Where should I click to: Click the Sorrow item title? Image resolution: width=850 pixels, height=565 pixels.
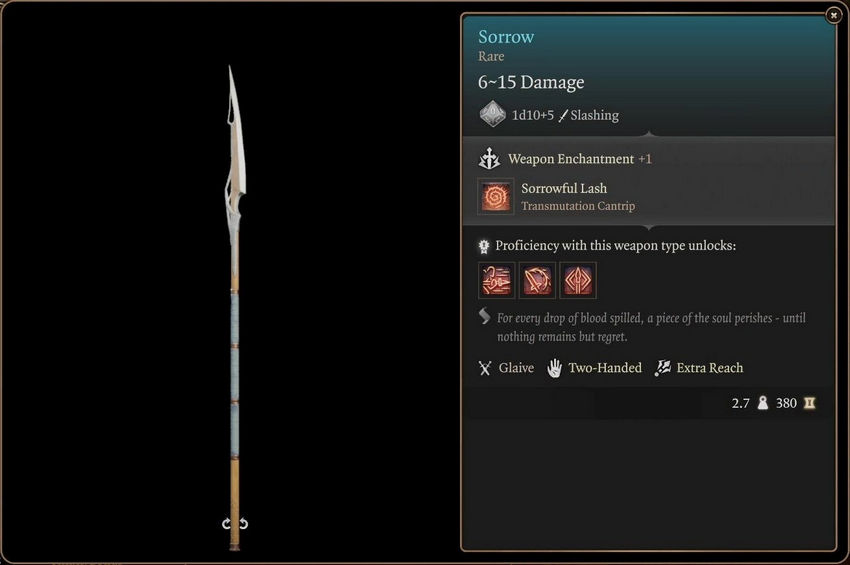pos(506,36)
